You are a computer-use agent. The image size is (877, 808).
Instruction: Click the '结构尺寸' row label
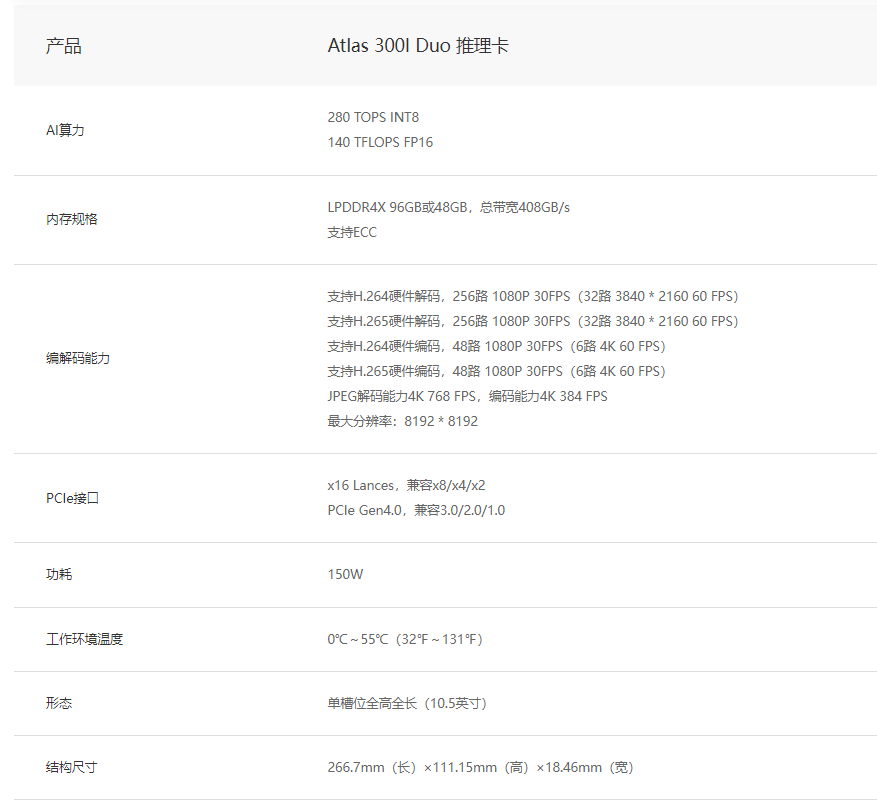coord(71,768)
